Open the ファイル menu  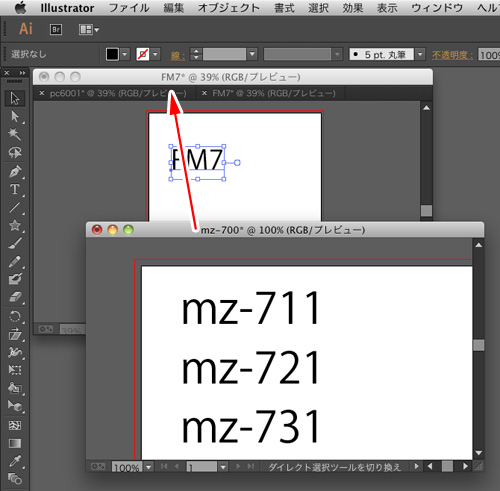129,8
